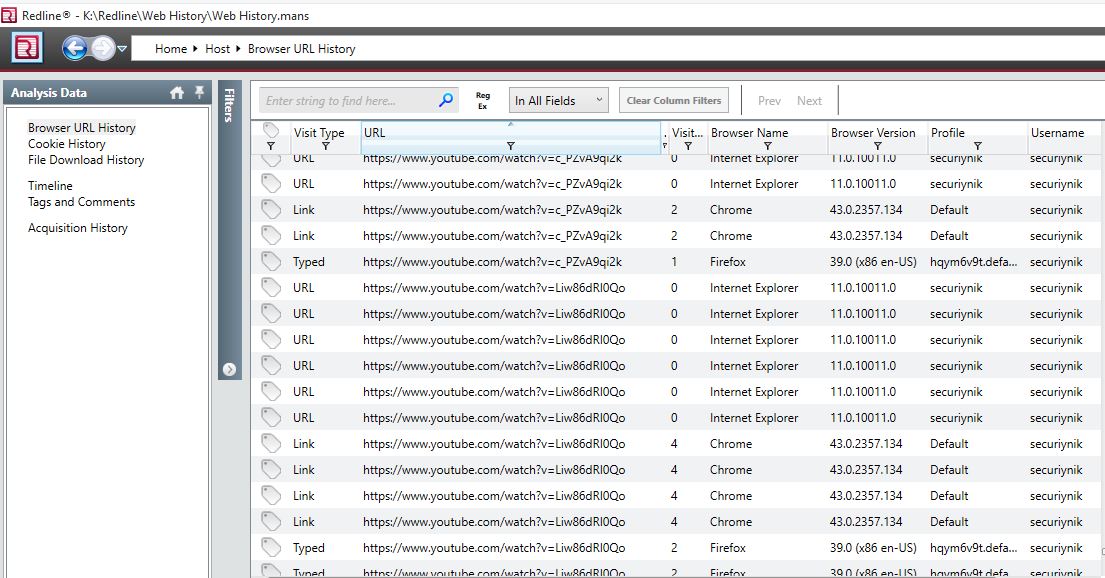Tag the Firefox row with visit count 1
The height and width of the screenshot is (578, 1105).
271,262
